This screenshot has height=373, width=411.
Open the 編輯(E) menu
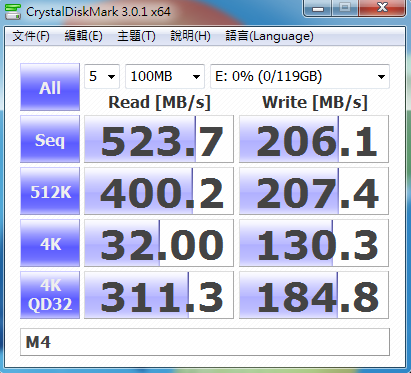pyautogui.click(x=84, y=36)
